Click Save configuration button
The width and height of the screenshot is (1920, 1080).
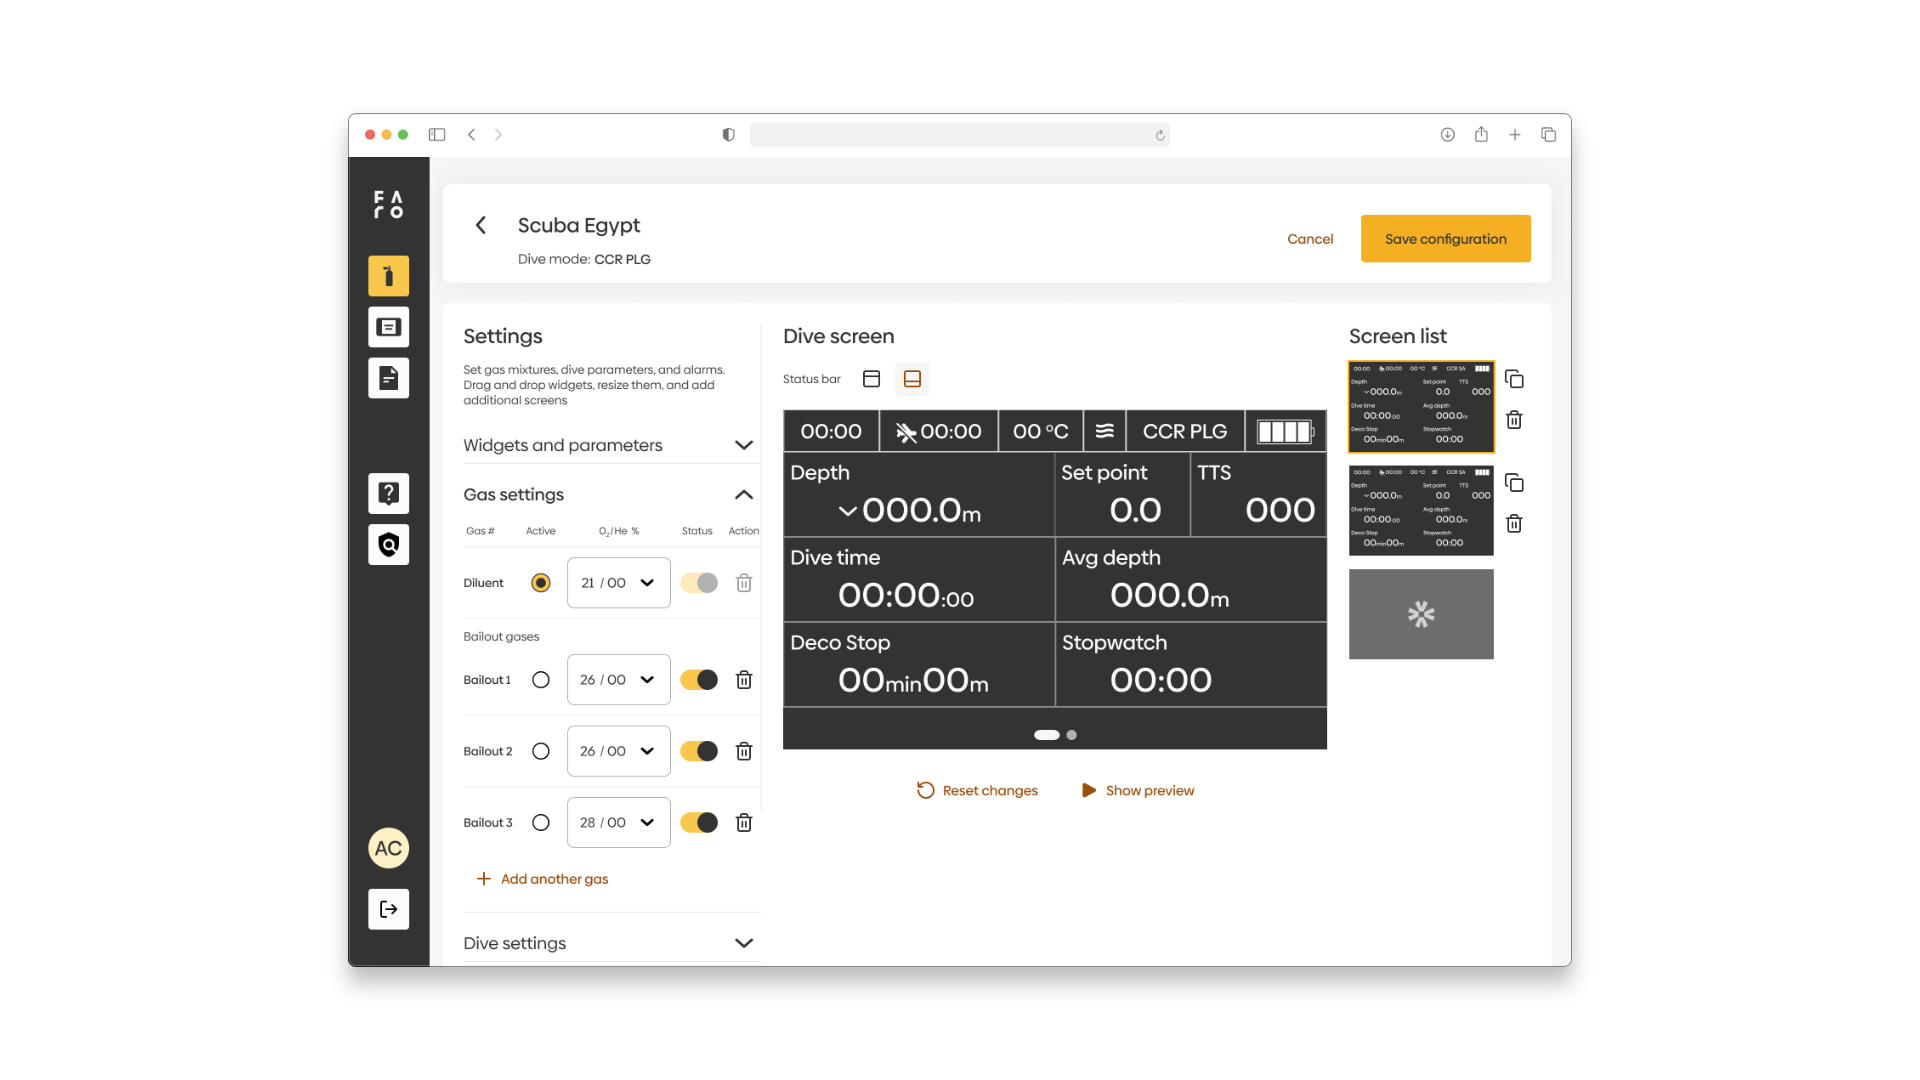click(1445, 239)
